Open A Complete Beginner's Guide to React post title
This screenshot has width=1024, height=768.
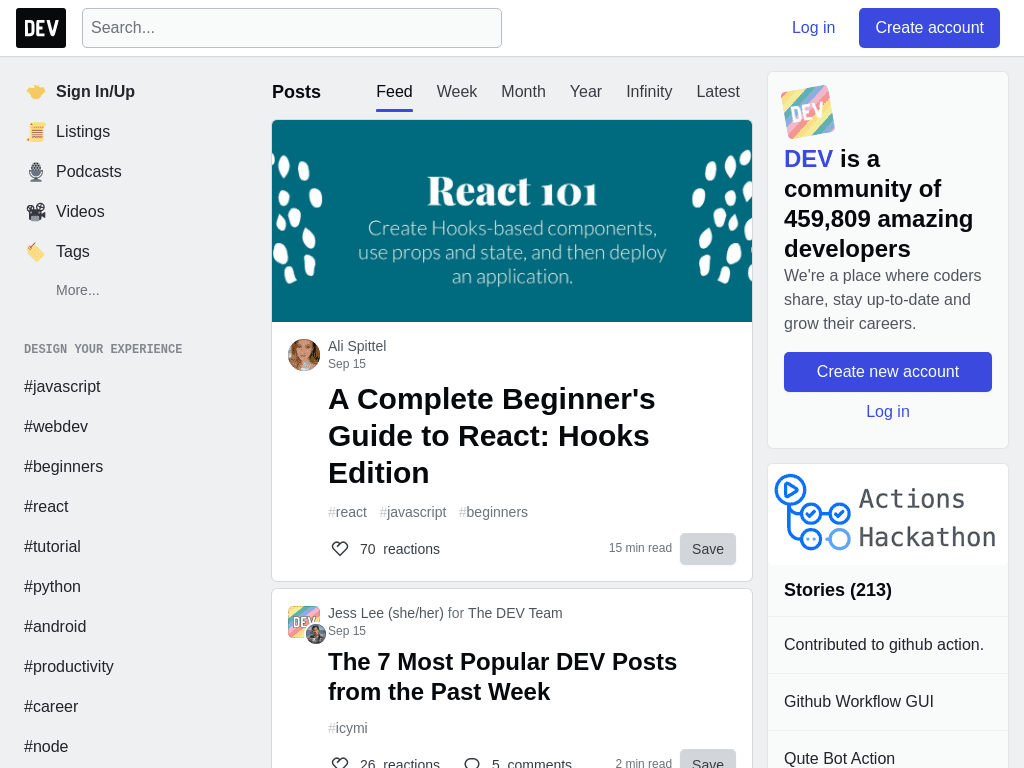click(492, 436)
